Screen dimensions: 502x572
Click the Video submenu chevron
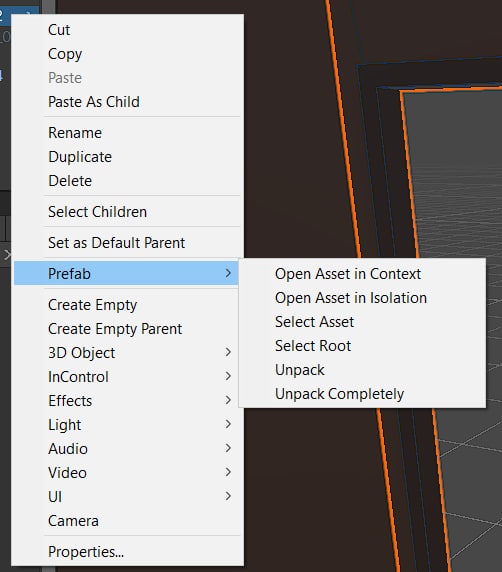(228, 472)
